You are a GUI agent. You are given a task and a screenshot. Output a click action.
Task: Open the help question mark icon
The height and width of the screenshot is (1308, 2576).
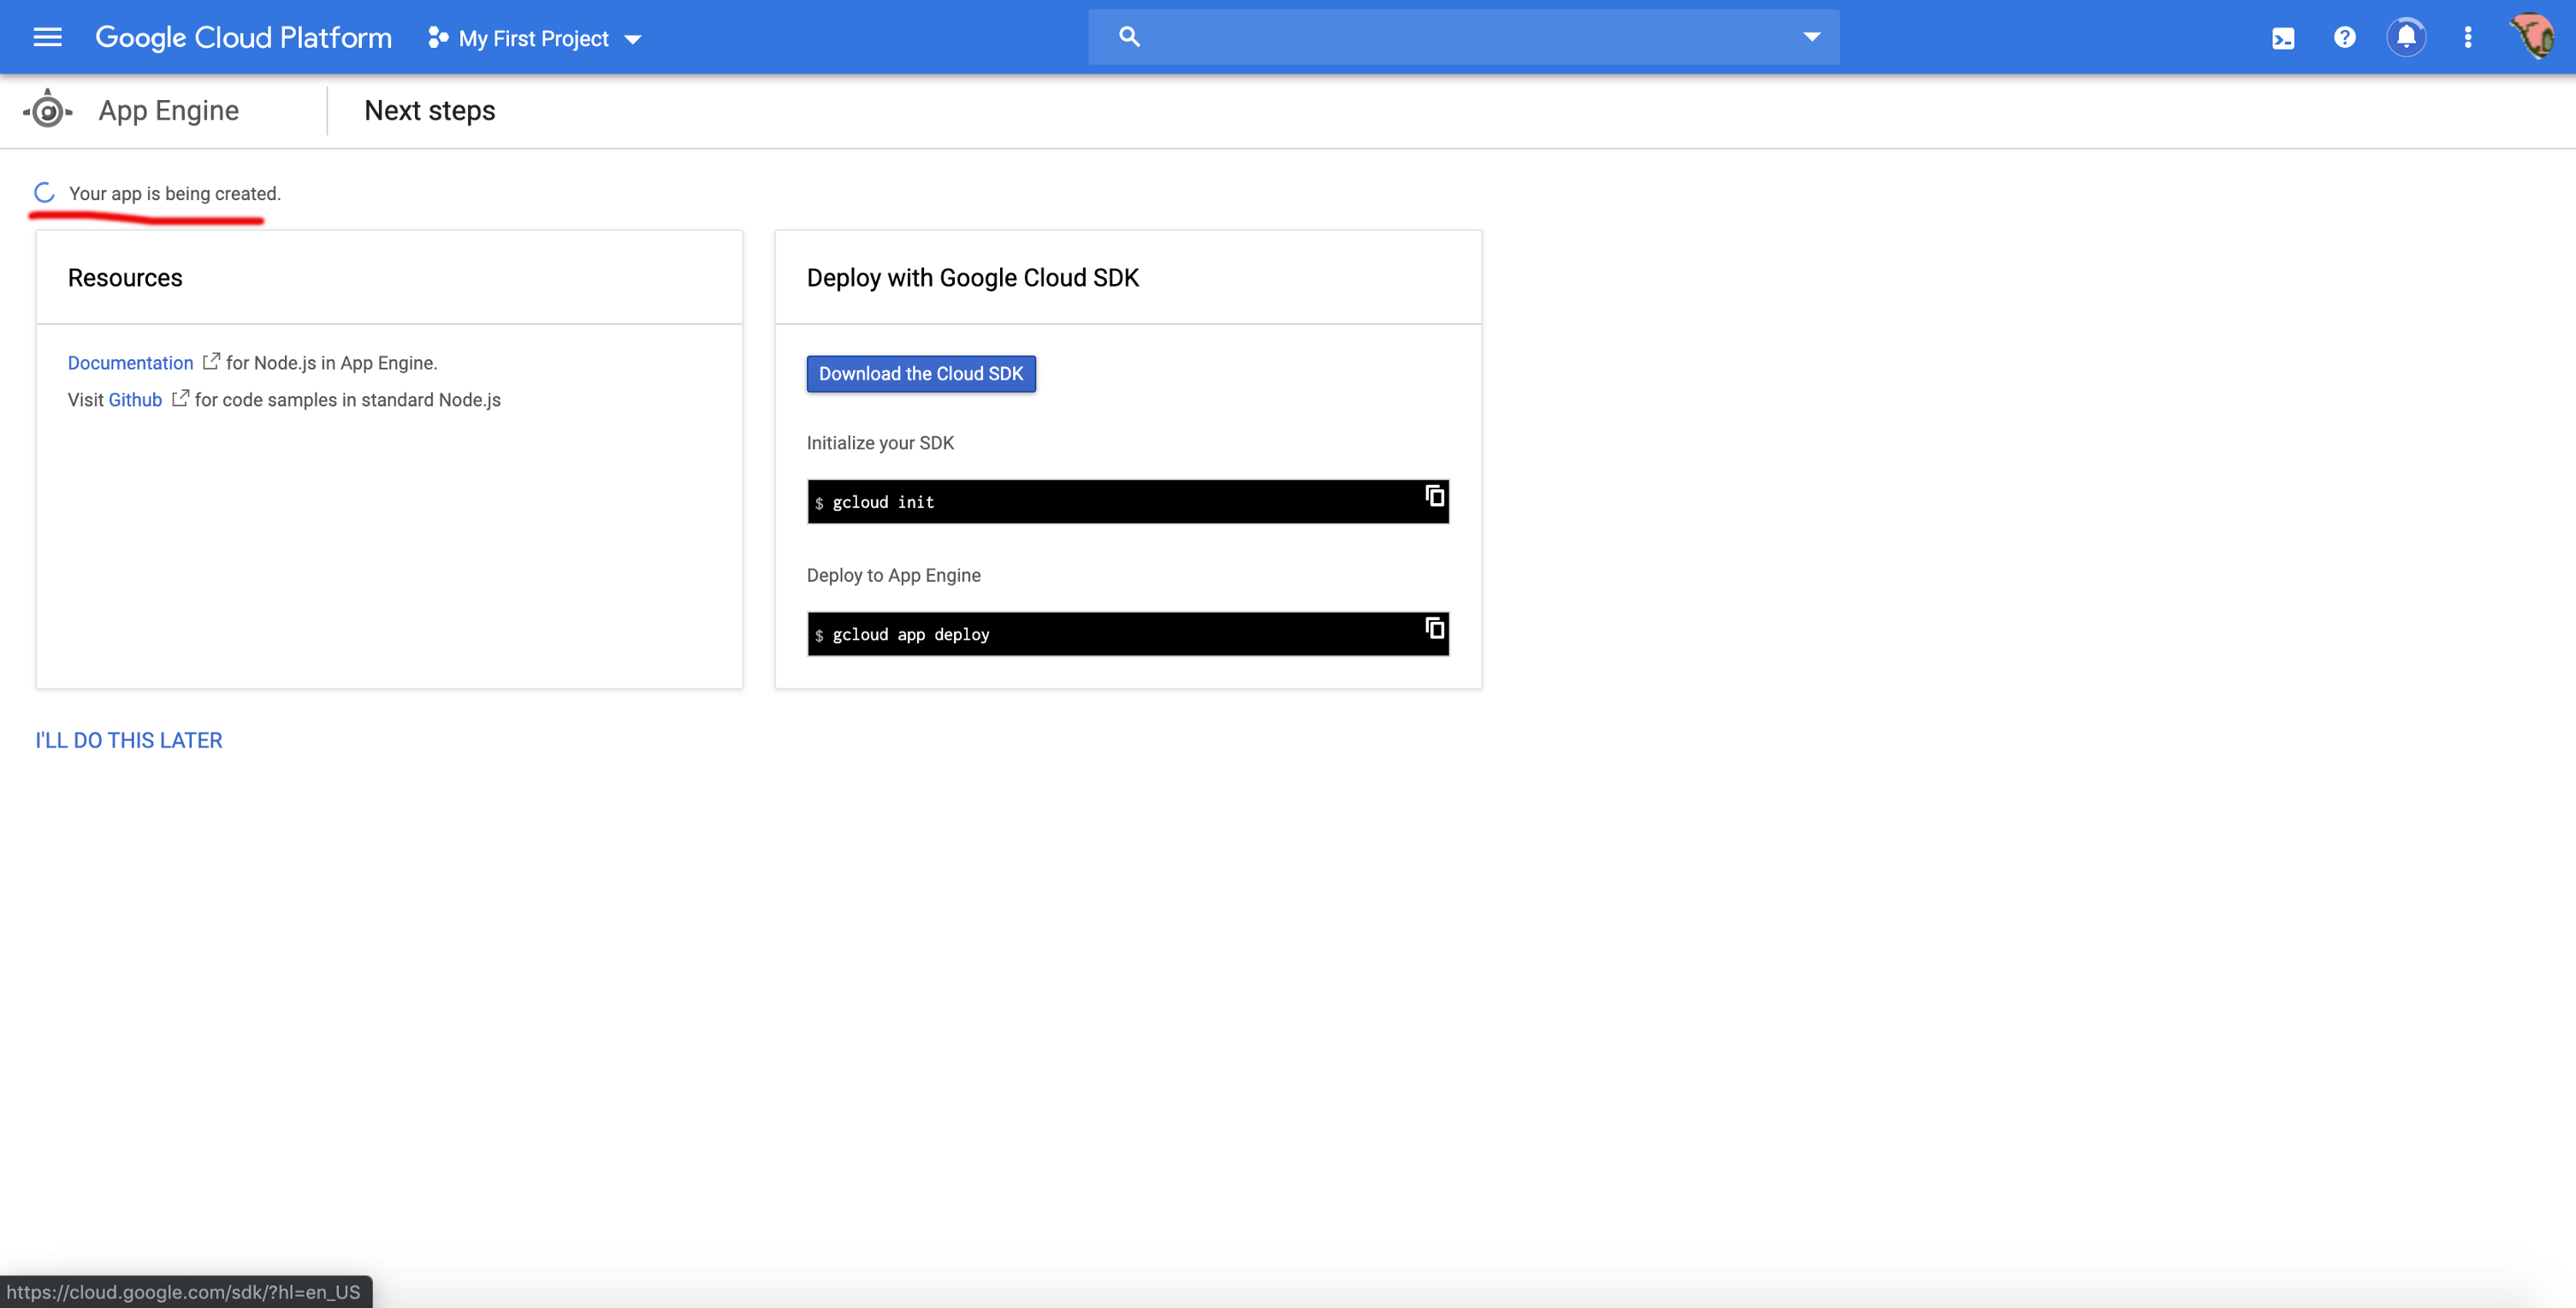(x=2344, y=38)
